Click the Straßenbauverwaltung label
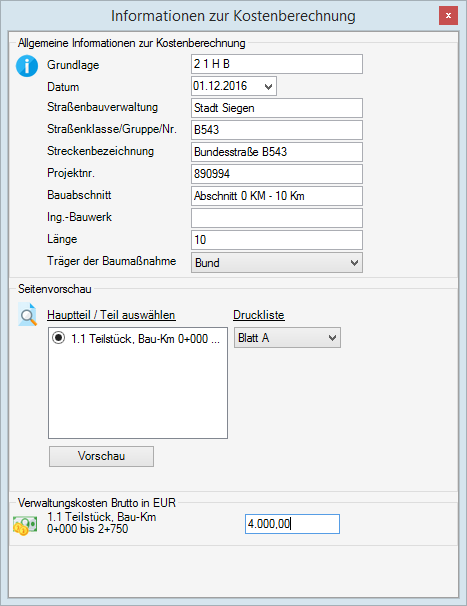The width and height of the screenshot is (467, 606). 102,107
